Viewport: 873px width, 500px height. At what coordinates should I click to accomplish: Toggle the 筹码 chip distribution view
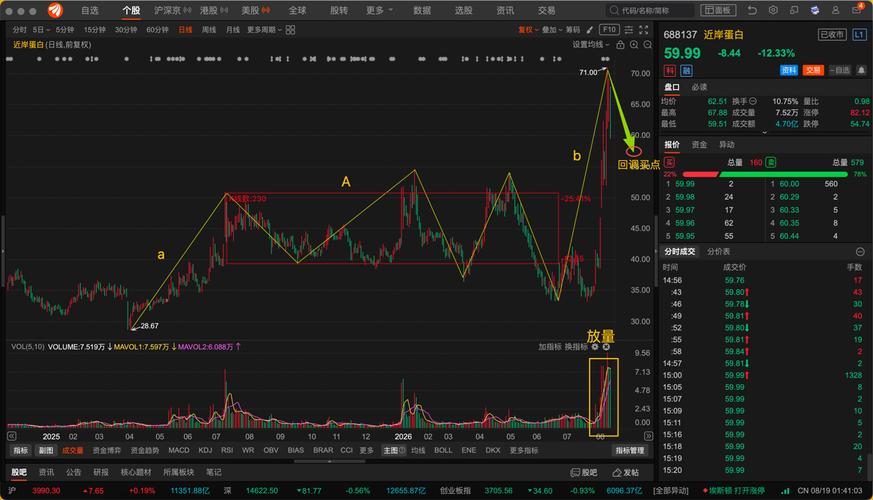click(573, 30)
